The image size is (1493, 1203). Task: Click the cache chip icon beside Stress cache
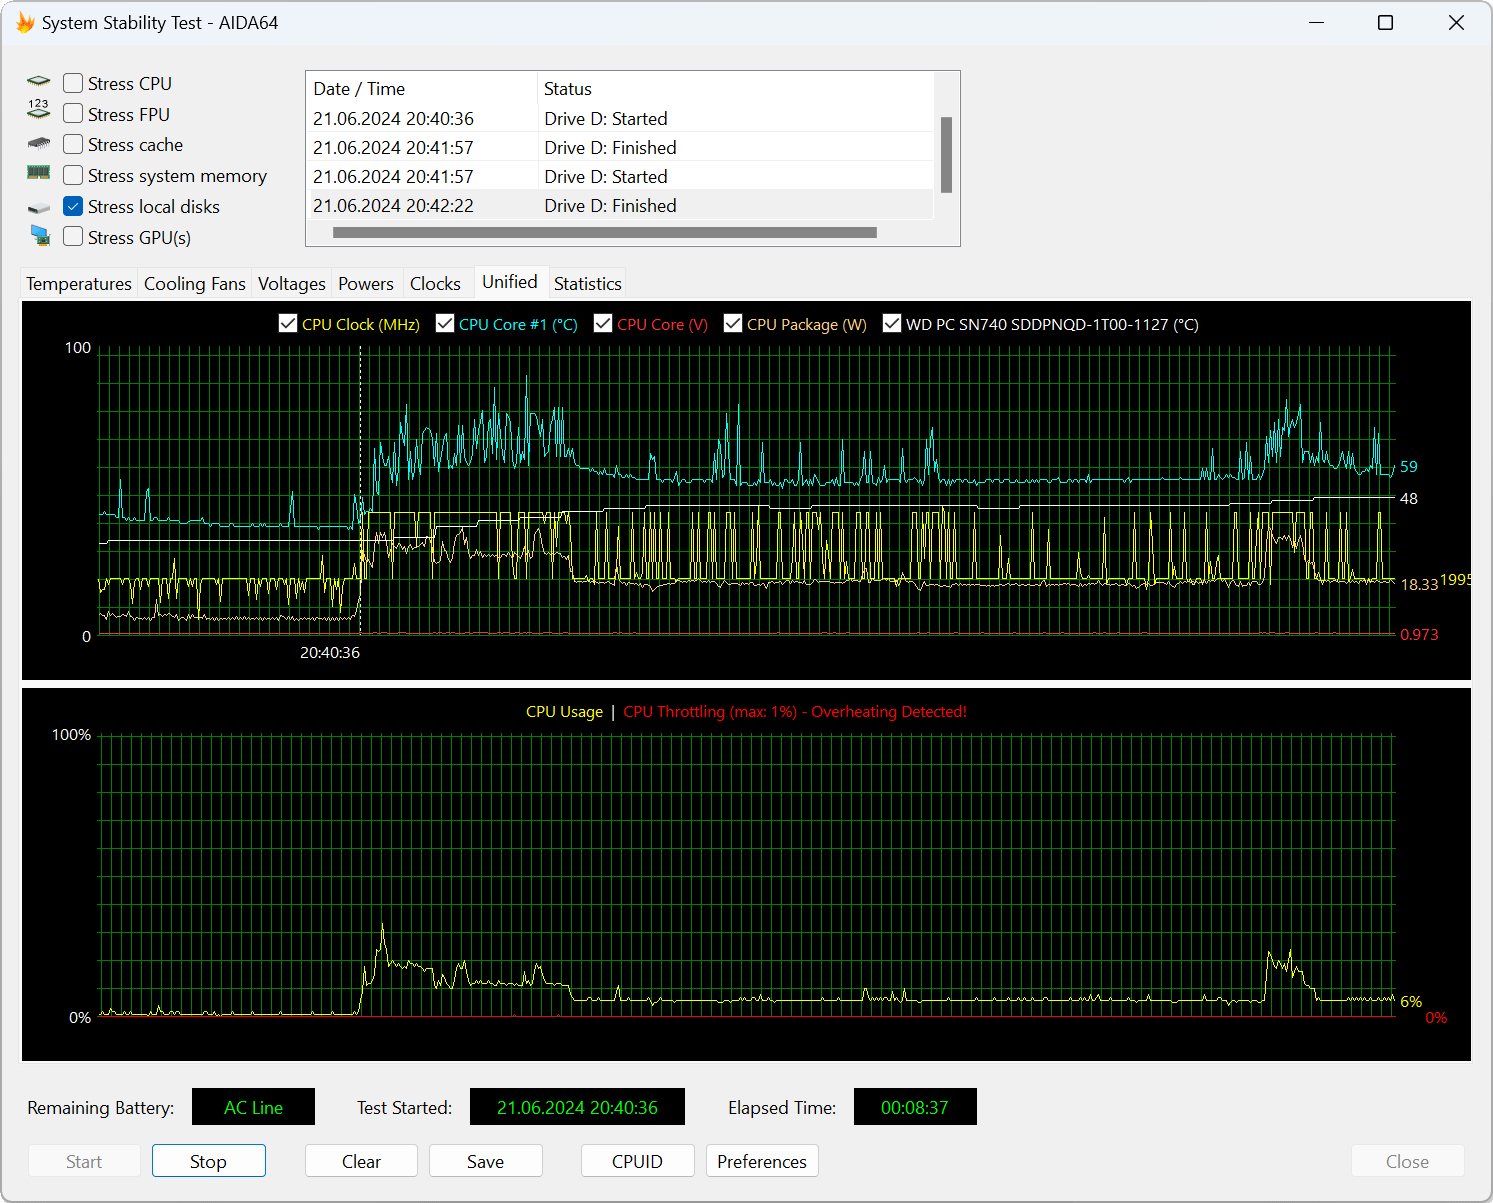coord(38,144)
